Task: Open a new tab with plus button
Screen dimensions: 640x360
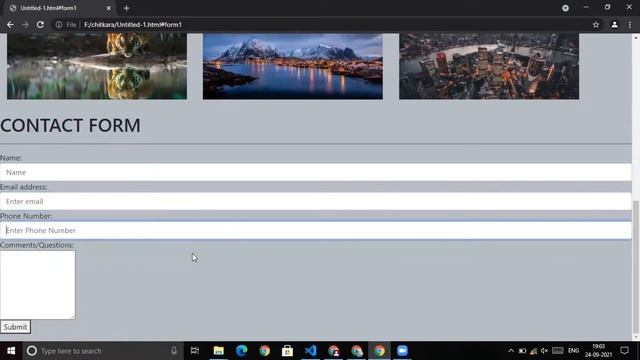Action: [x=127, y=8]
